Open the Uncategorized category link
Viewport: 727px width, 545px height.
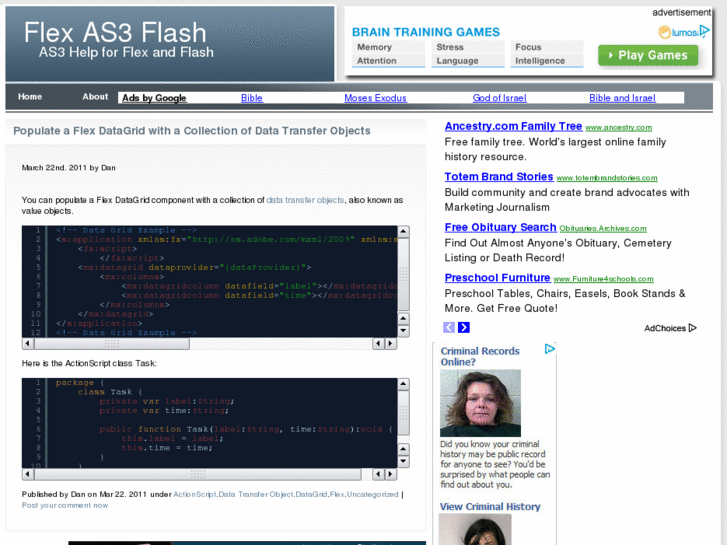(373, 494)
